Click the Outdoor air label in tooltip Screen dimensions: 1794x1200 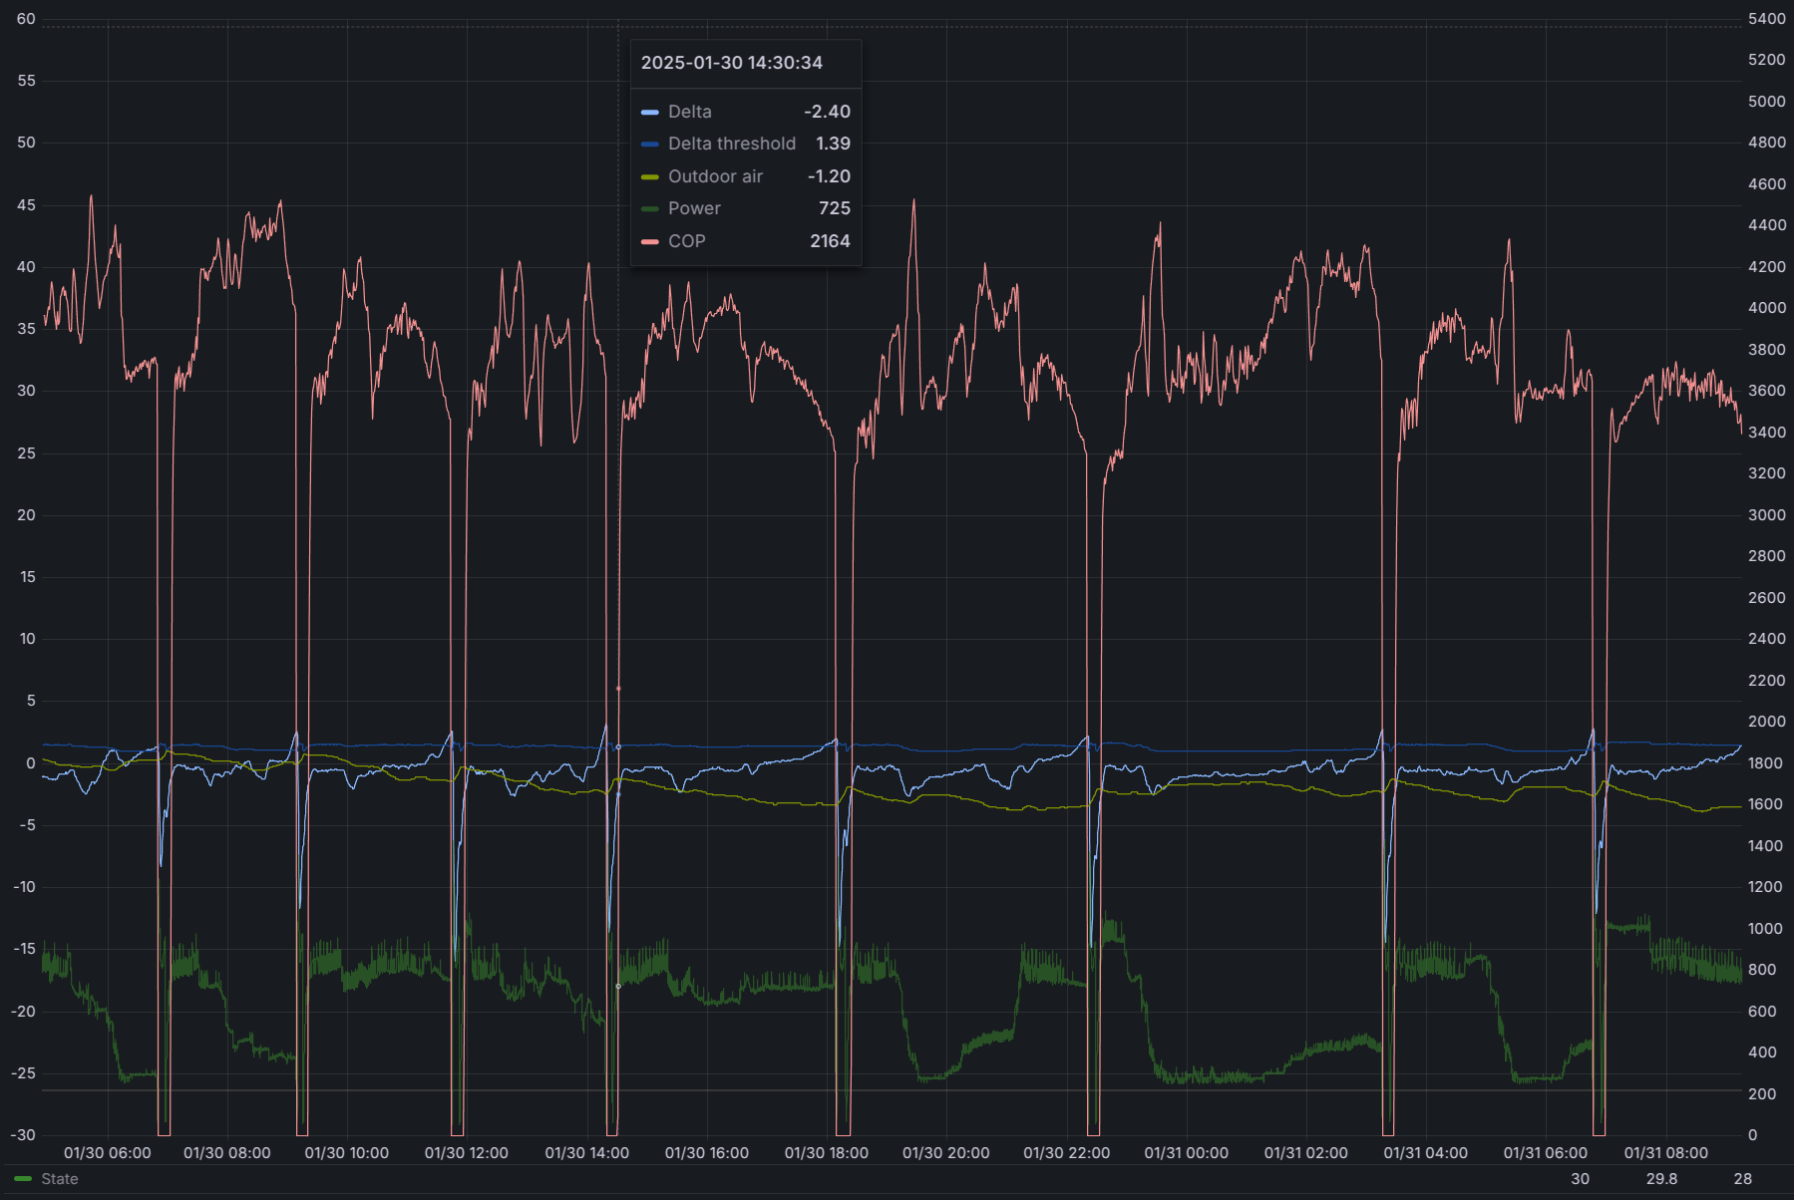715,176
